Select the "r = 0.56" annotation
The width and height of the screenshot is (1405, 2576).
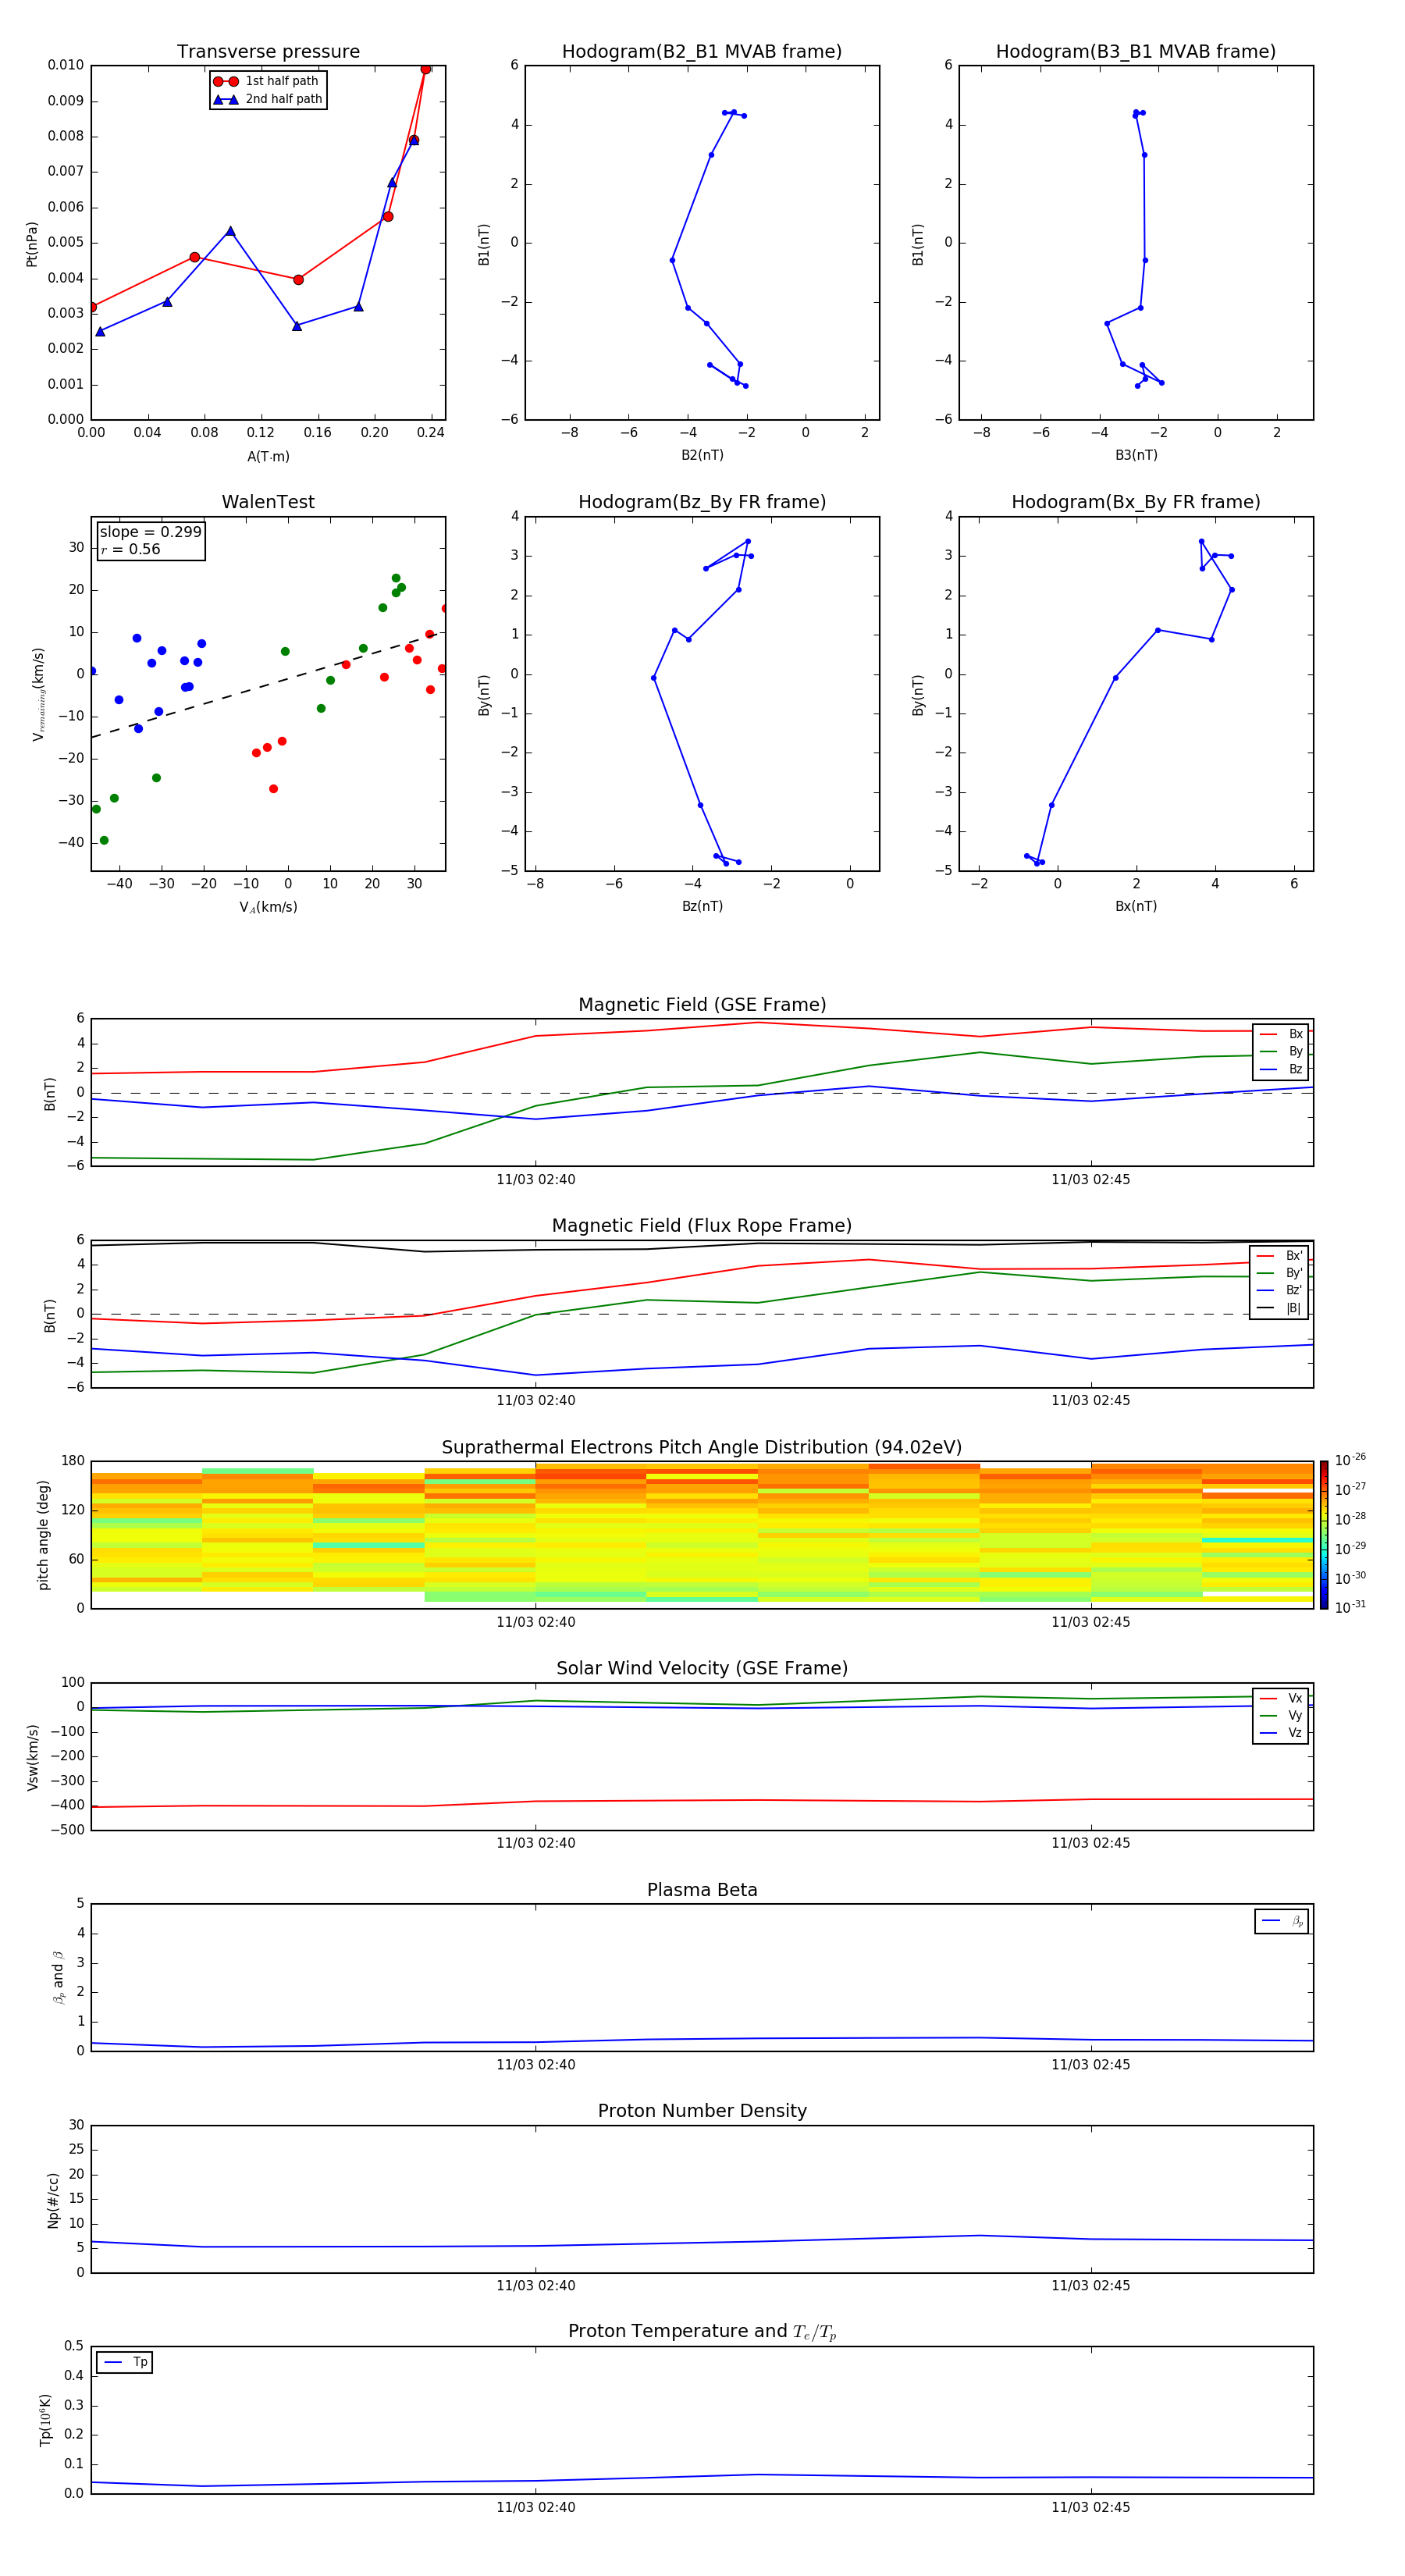pos(130,549)
